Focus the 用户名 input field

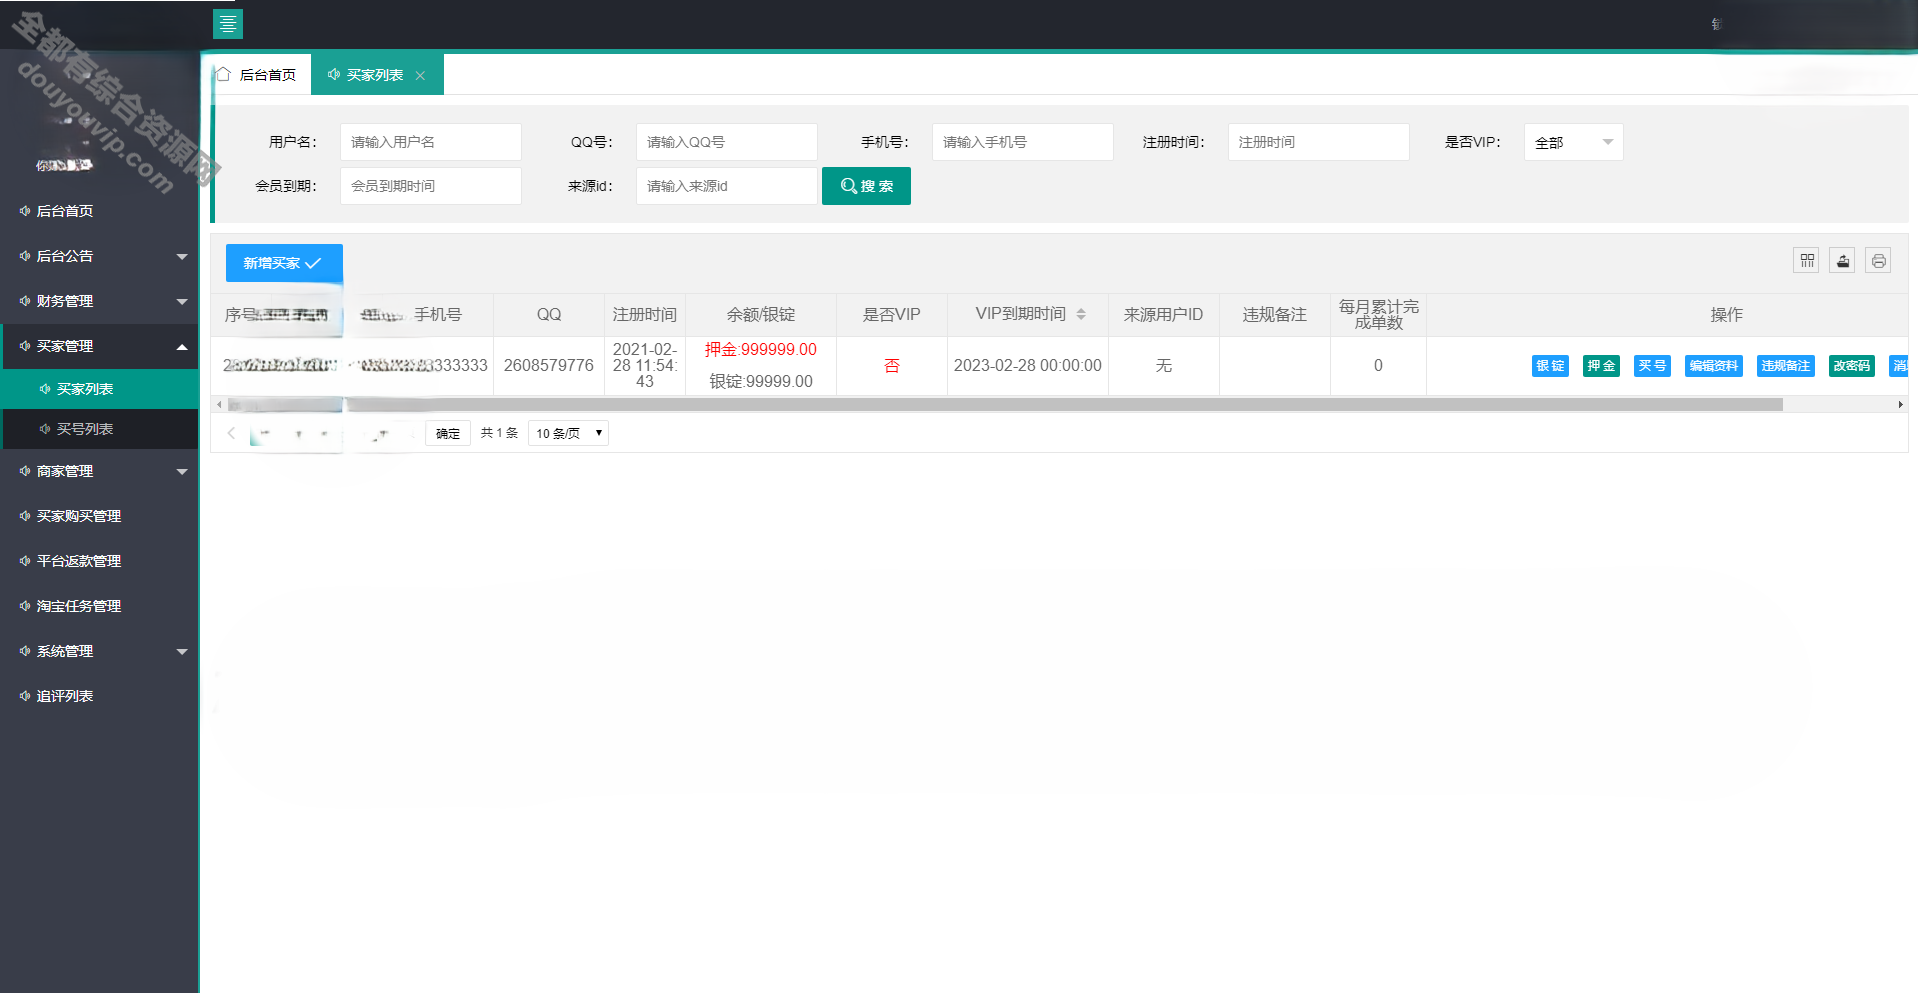(431, 142)
